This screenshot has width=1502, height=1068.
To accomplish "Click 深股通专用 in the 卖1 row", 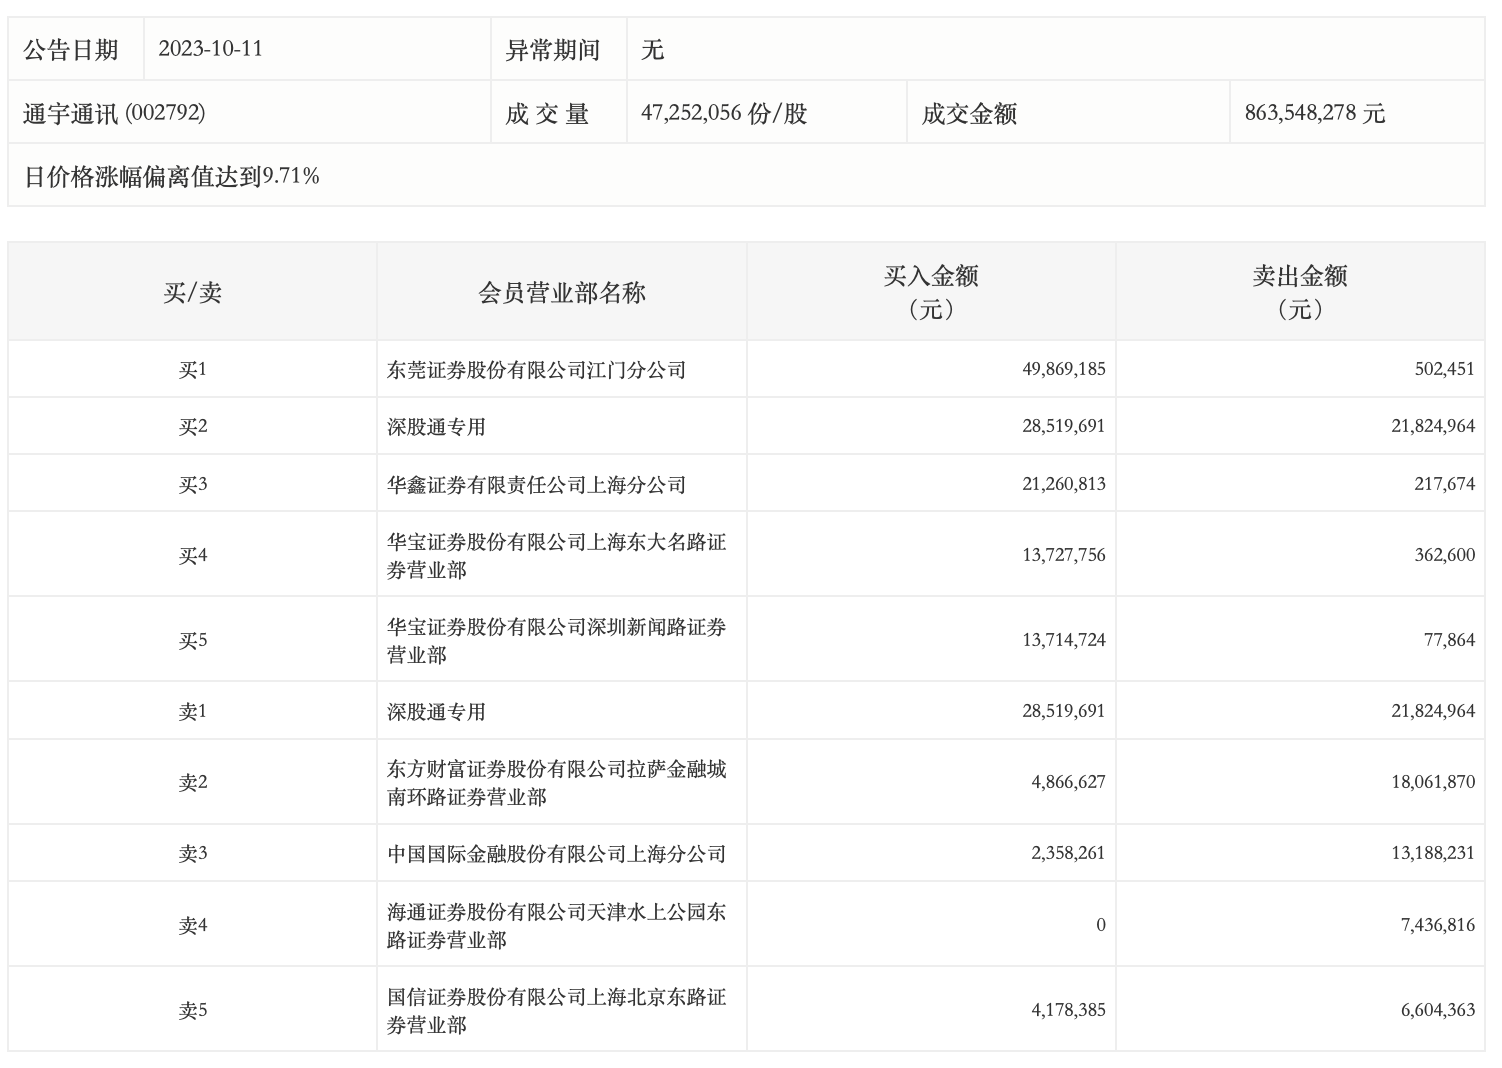I will pos(436,711).
